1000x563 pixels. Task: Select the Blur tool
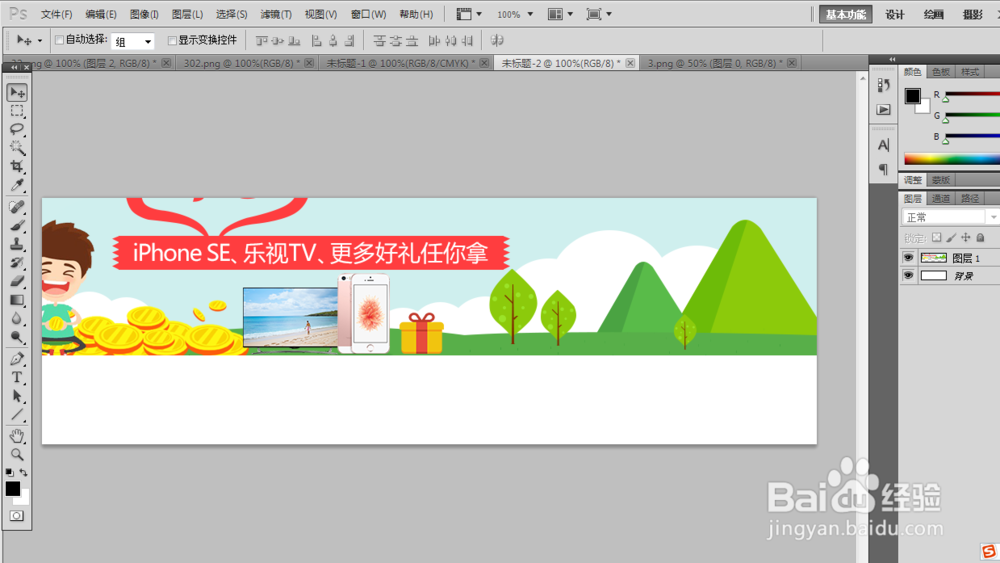[17, 318]
